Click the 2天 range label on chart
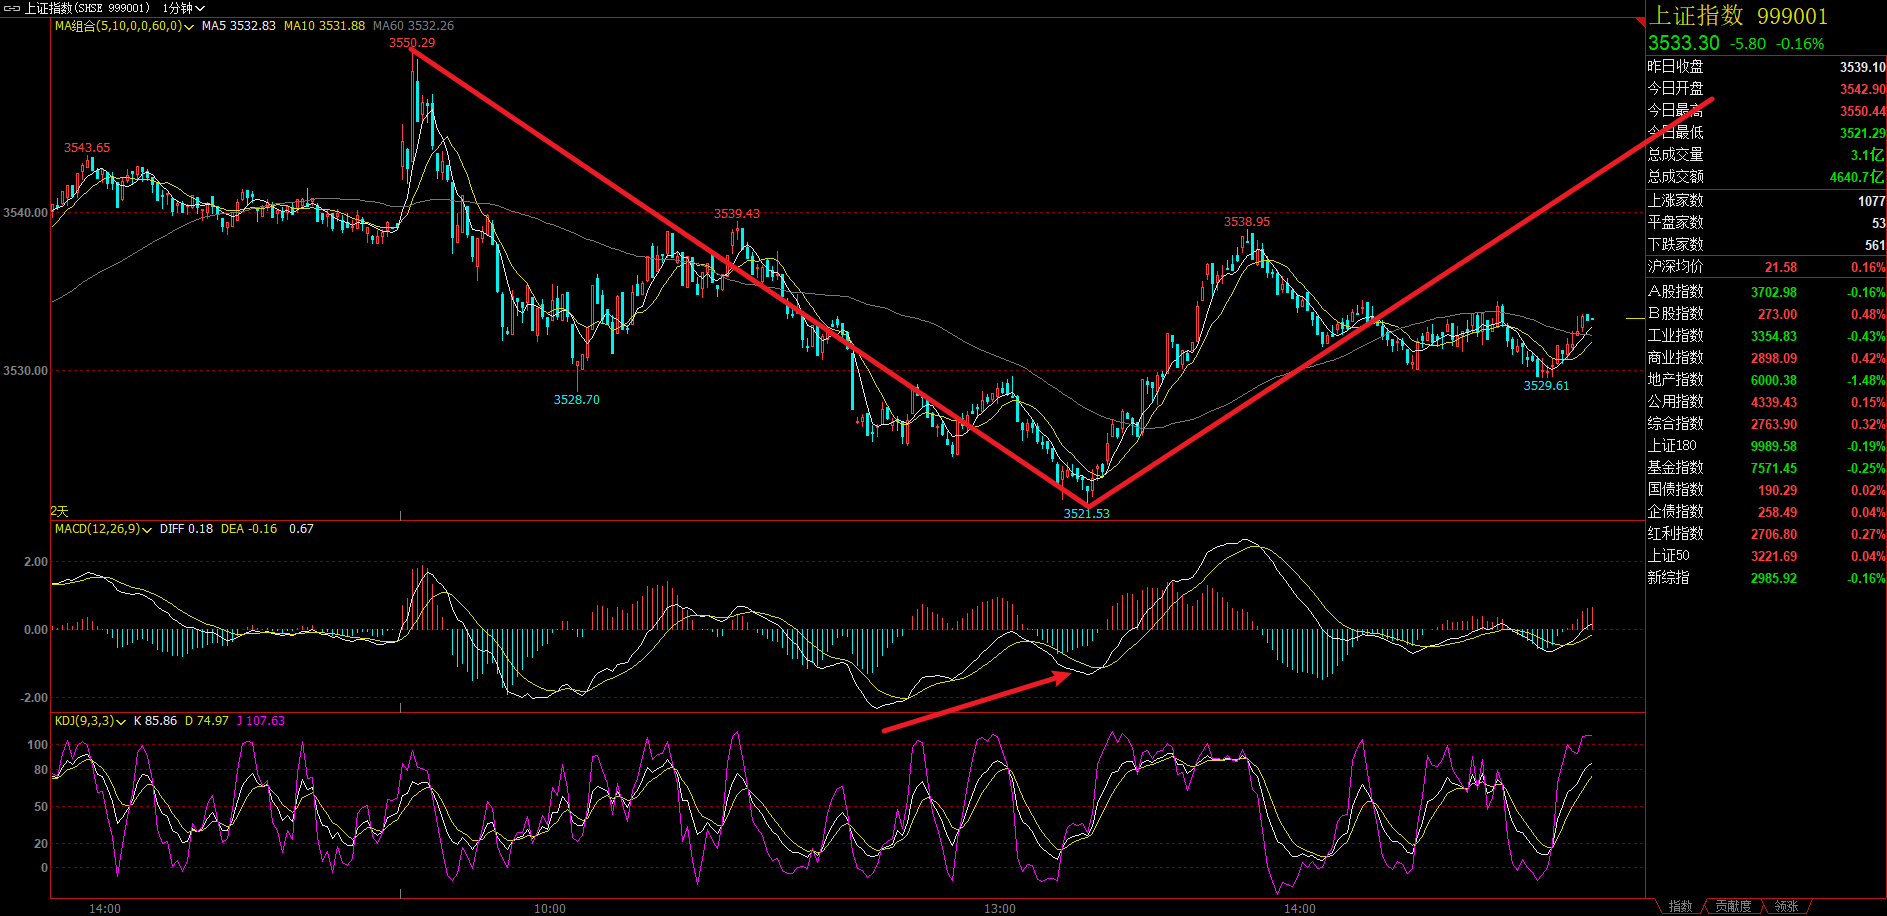Screen dimensions: 1887x916 pos(60,511)
